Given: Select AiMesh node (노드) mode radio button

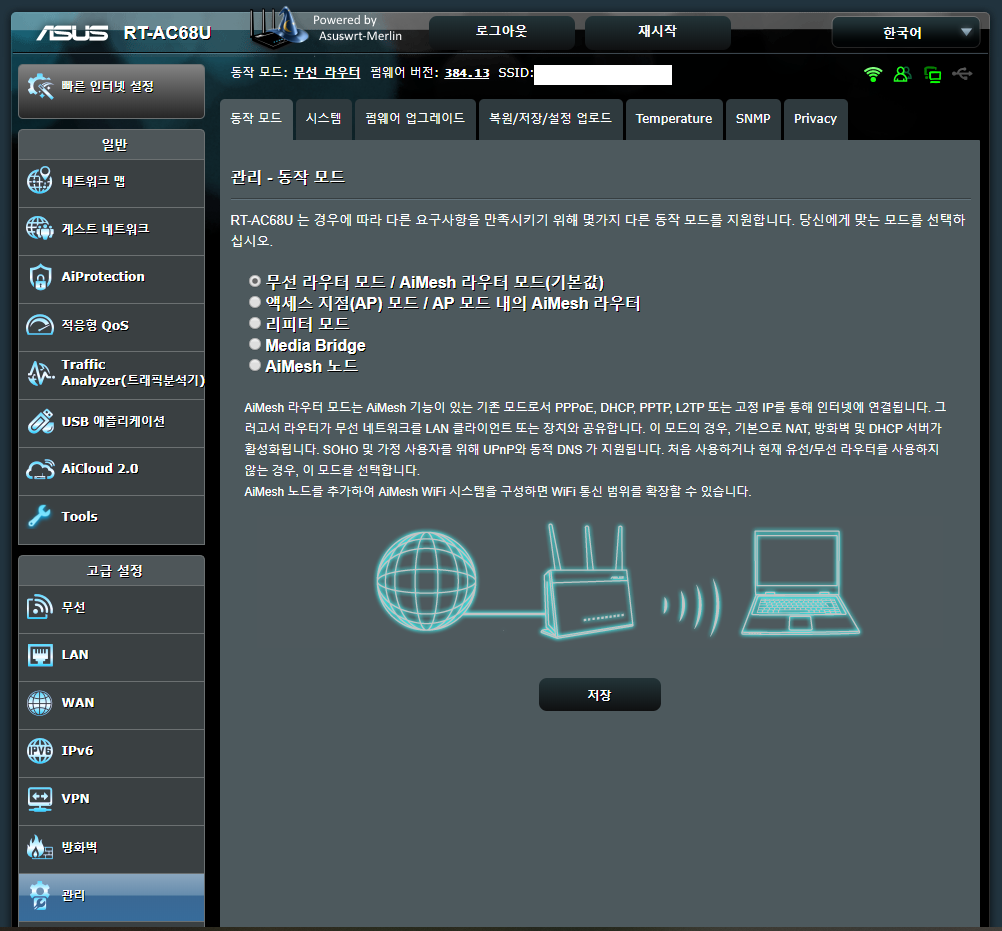Looking at the screenshot, I should [x=255, y=365].
